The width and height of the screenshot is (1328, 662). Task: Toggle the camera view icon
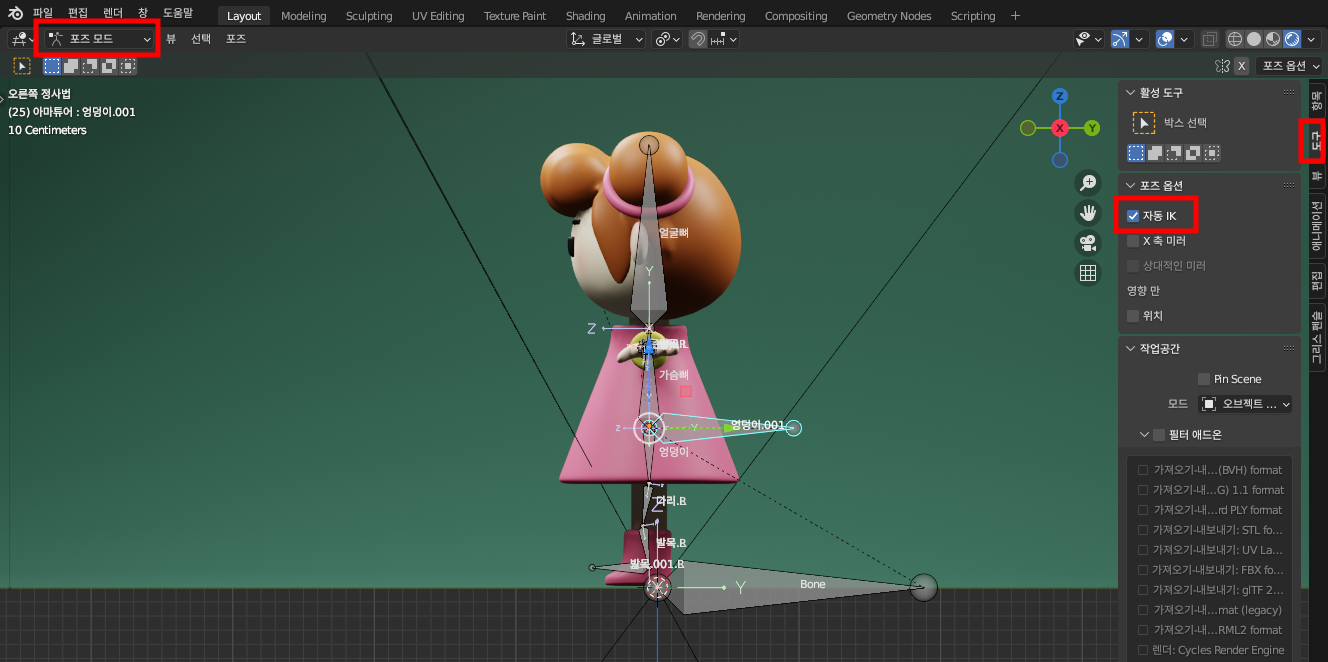tap(1088, 242)
